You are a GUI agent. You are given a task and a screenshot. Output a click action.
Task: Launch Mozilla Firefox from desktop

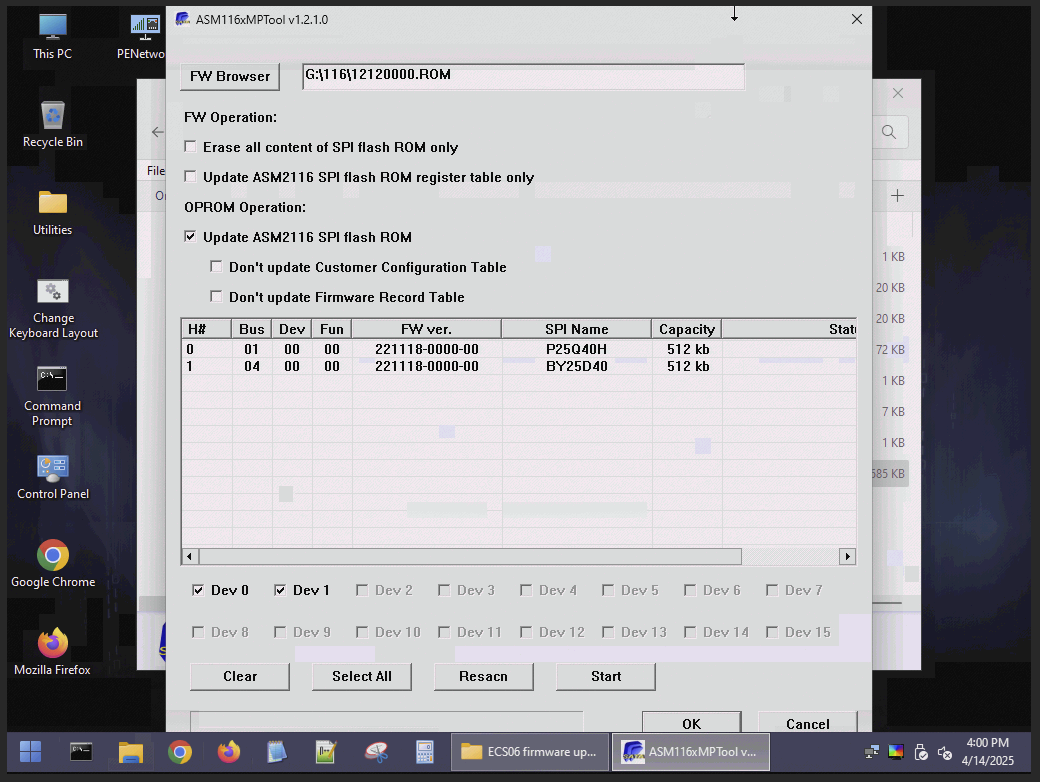point(52,652)
